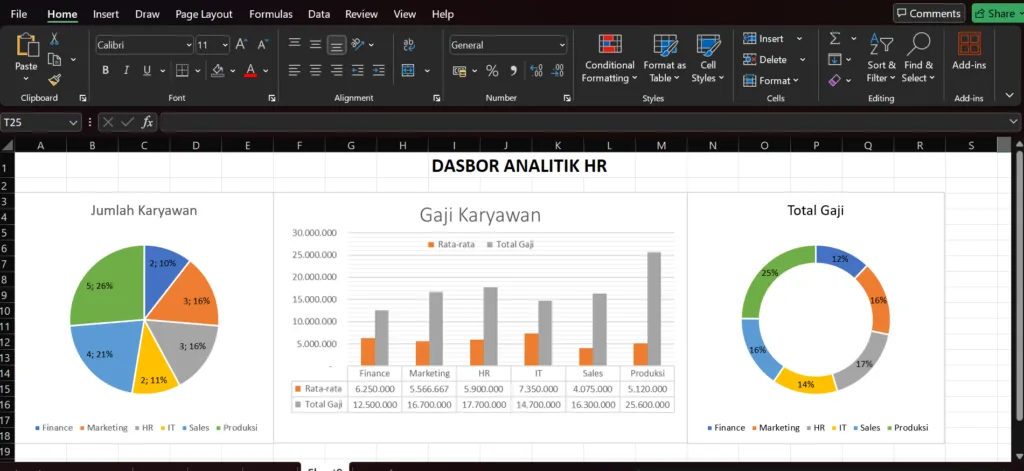1024x471 pixels.
Task: Apply Accounting Number Format icon
Action: click(x=459, y=71)
